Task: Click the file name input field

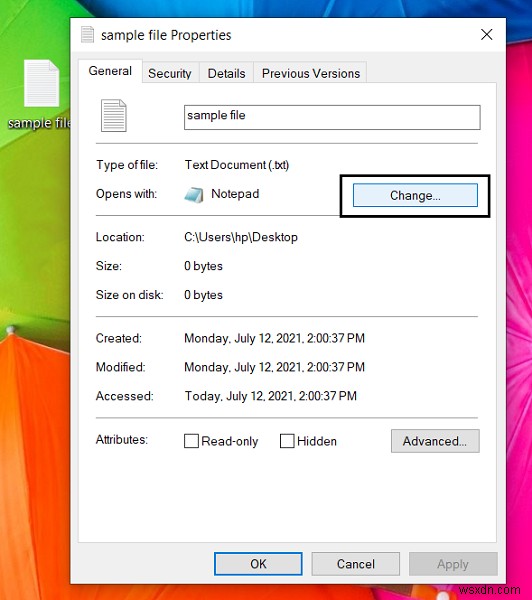Action: tap(332, 117)
